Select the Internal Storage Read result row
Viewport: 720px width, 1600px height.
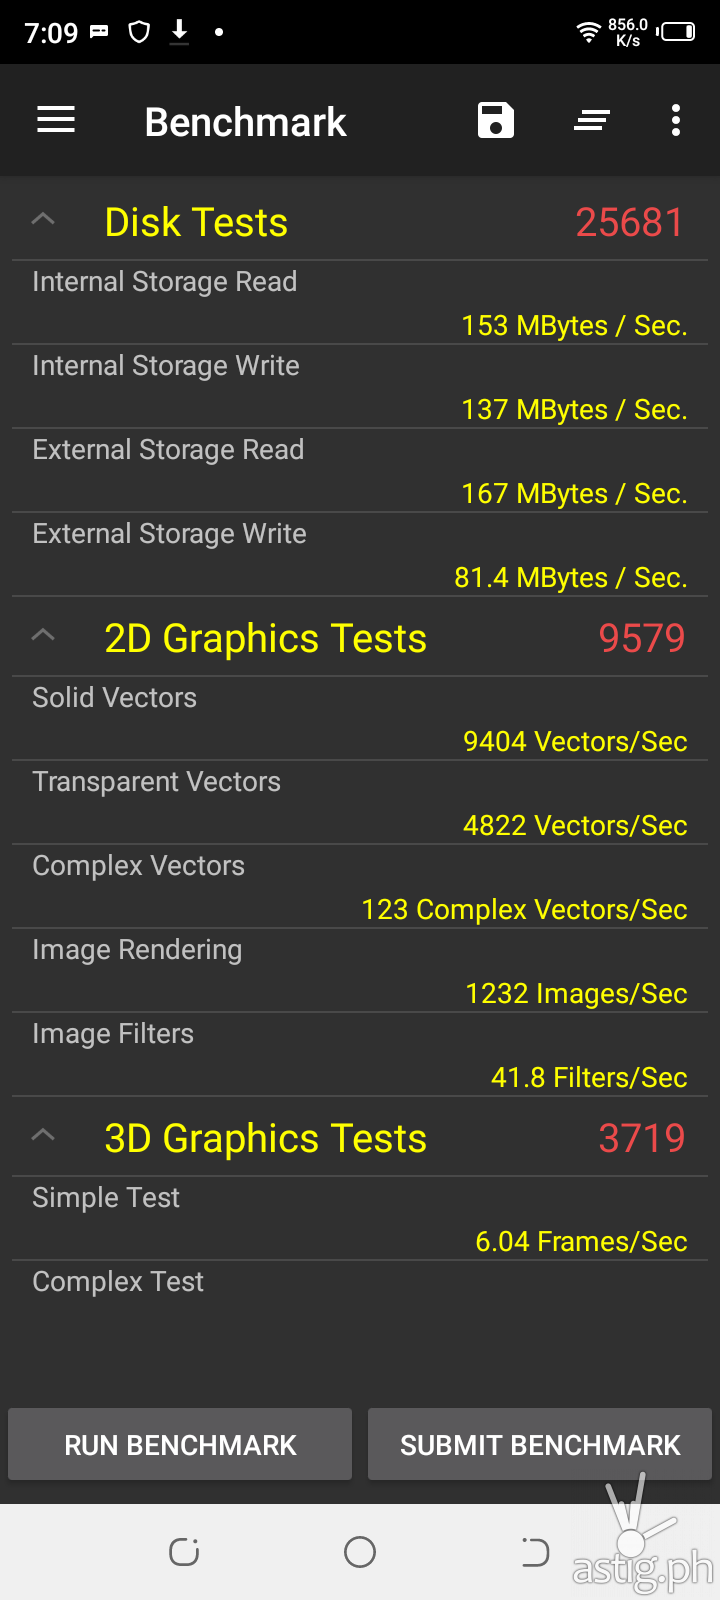click(360, 303)
